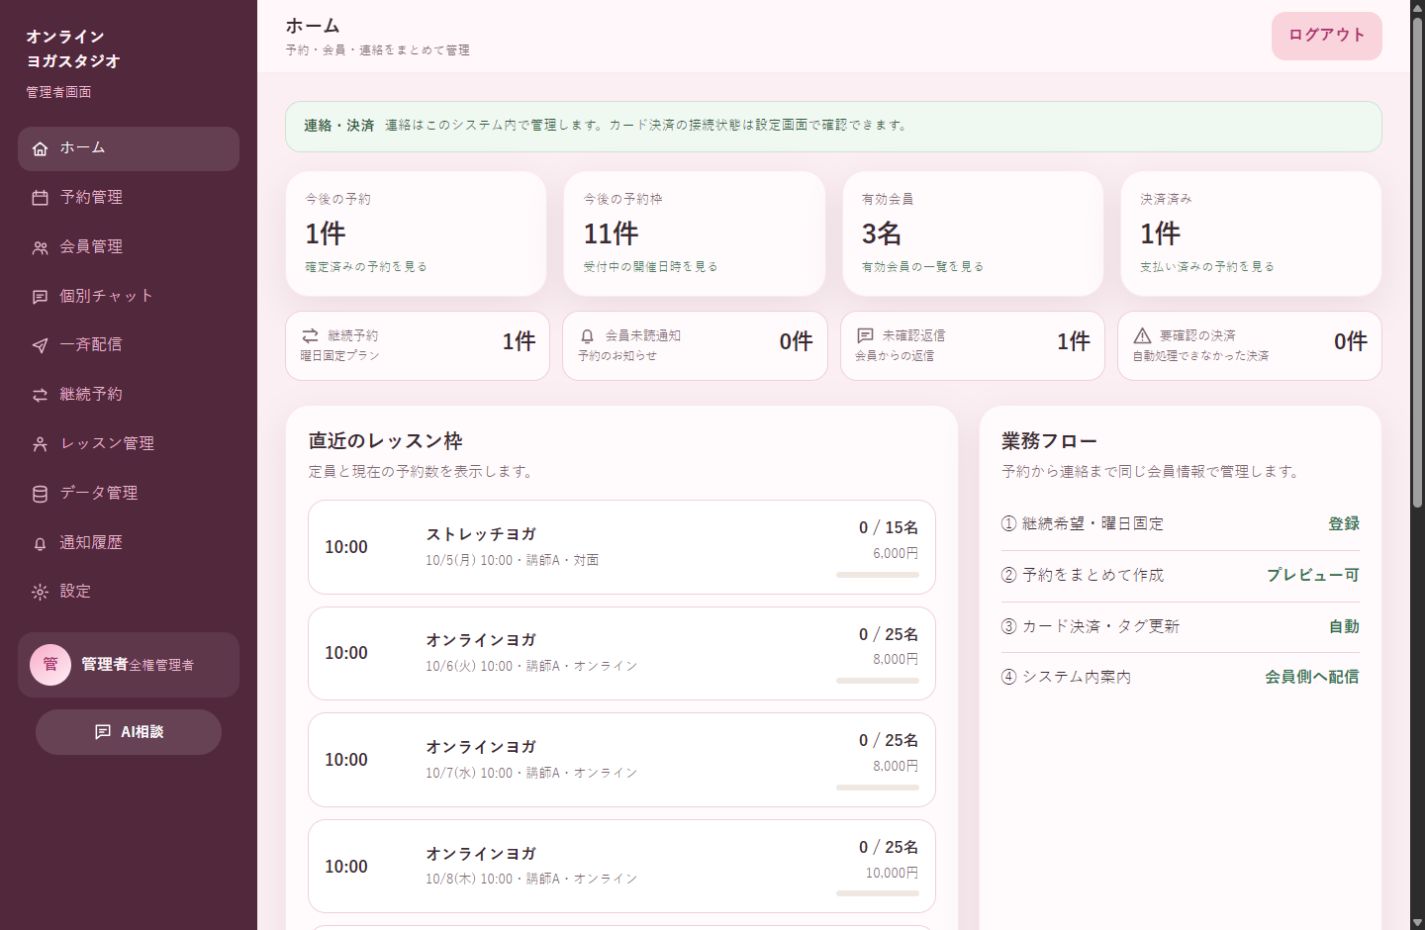Click the repeat arrows icon beside sidebar 継続予約
The width and height of the screenshot is (1425, 930).
pos(40,395)
